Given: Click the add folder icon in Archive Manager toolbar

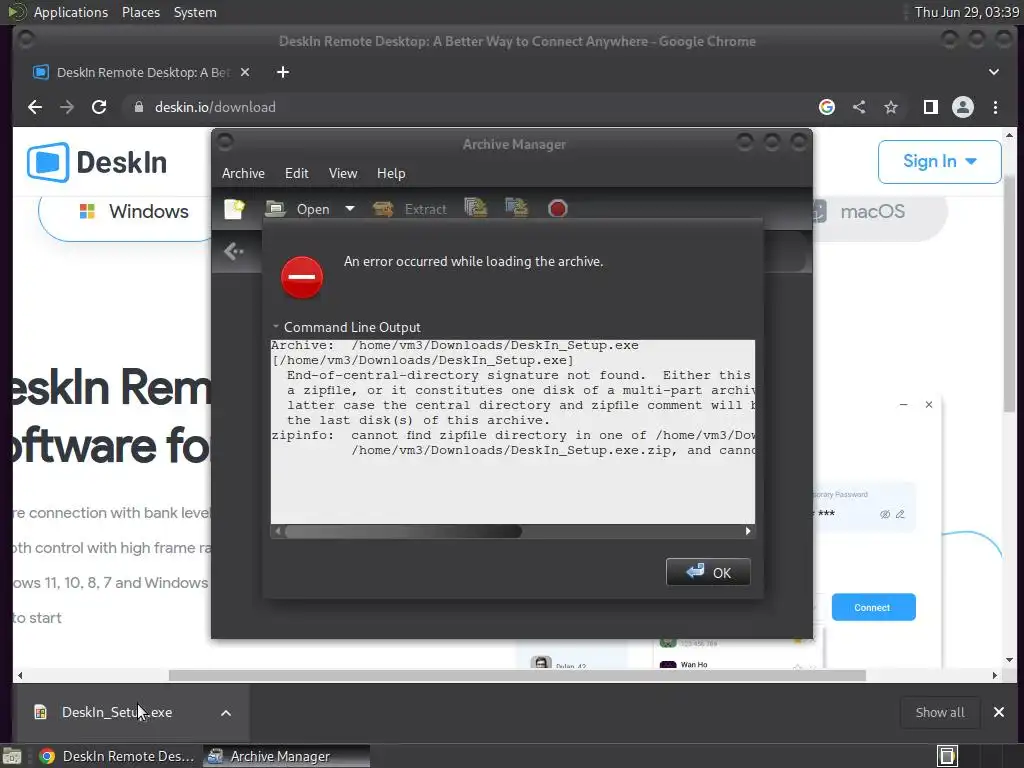Looking at the screenshot, I should point(516,208).
